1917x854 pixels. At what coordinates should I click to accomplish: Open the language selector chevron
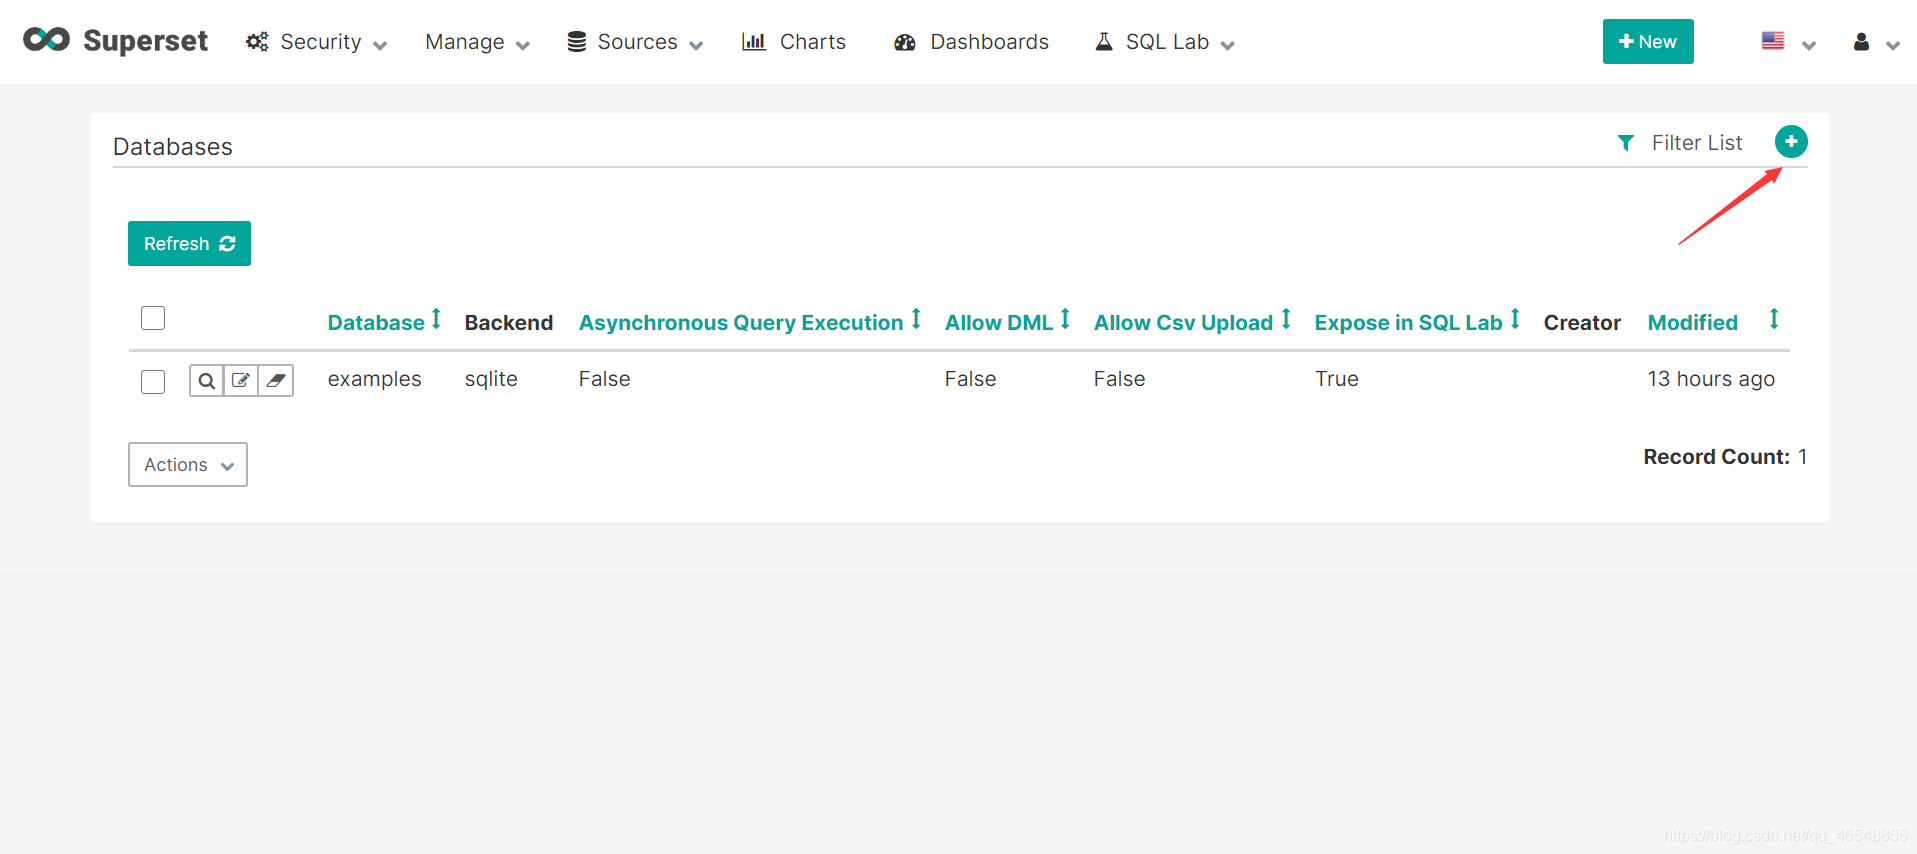pos(1809,45)
